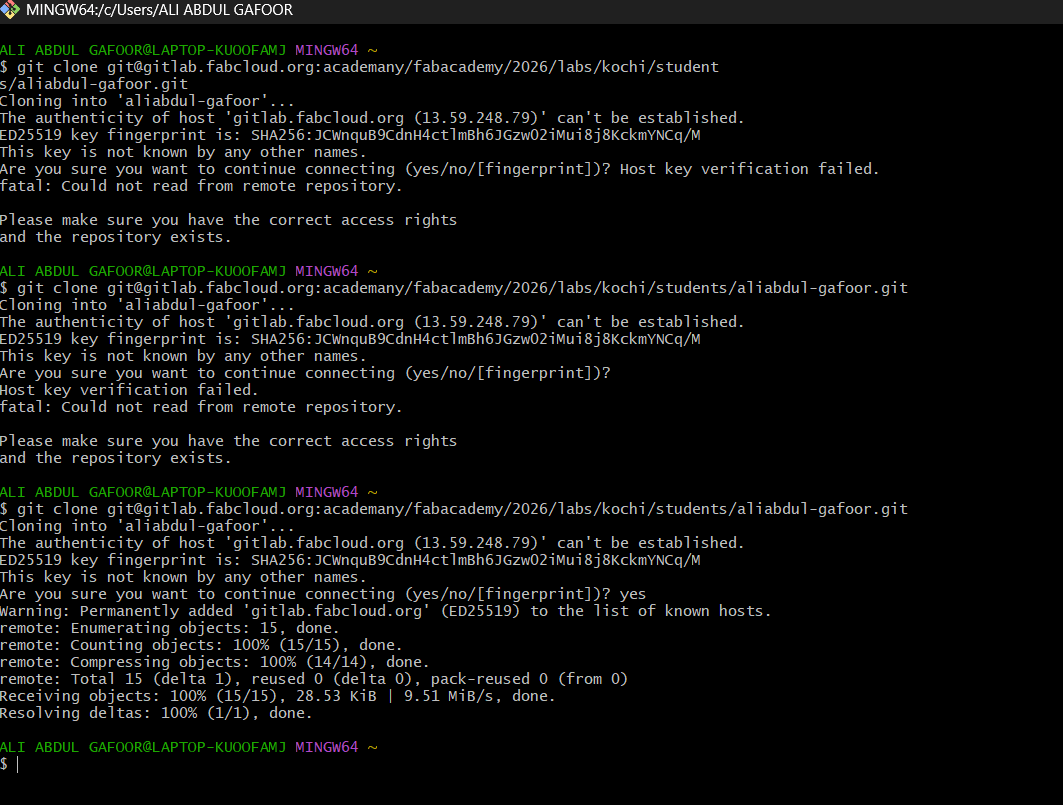Click the dollar sign on the final line
This screenshot has width=1063, height=805.
point(5,764)
